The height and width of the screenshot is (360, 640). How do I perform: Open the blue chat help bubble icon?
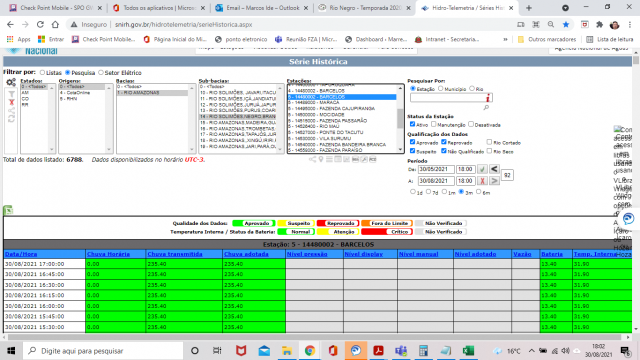[x=629, y=219]
